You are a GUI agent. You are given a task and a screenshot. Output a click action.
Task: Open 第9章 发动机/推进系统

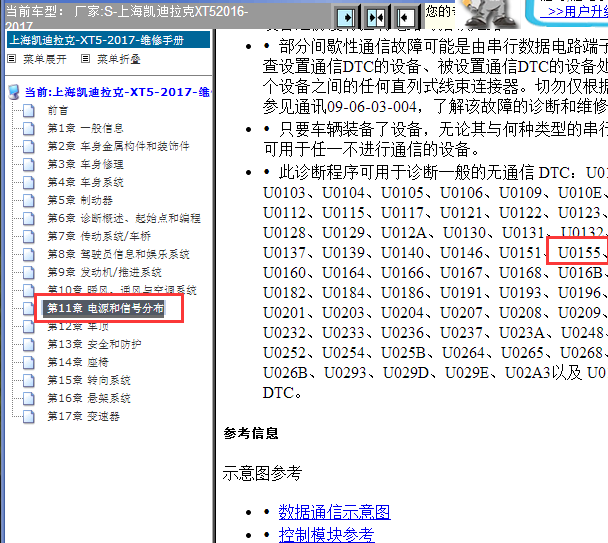104,272
